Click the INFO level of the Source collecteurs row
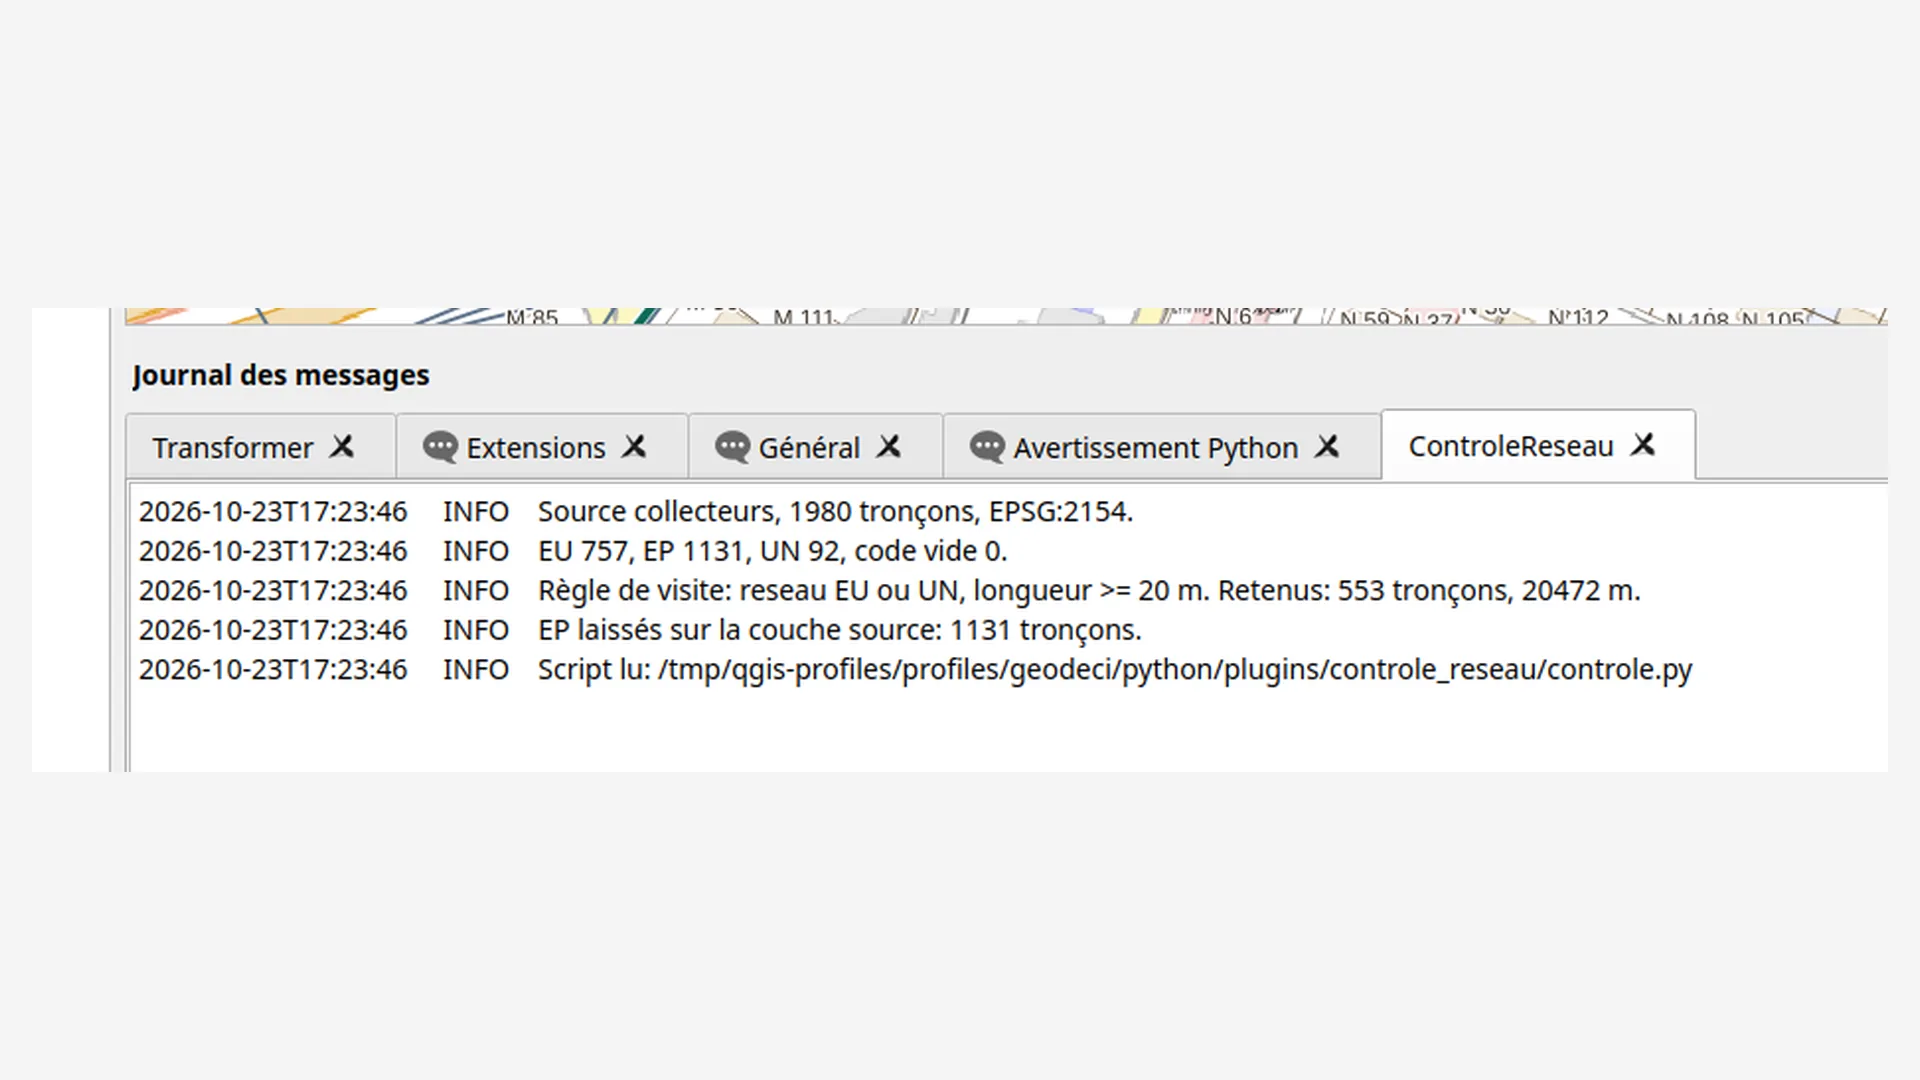 click(476, 511)
